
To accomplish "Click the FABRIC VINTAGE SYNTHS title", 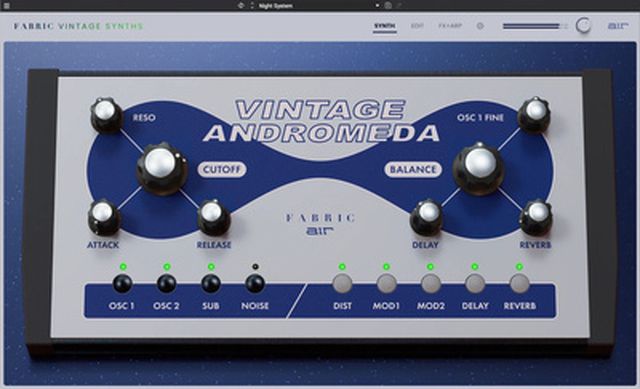I will [78, 26].
